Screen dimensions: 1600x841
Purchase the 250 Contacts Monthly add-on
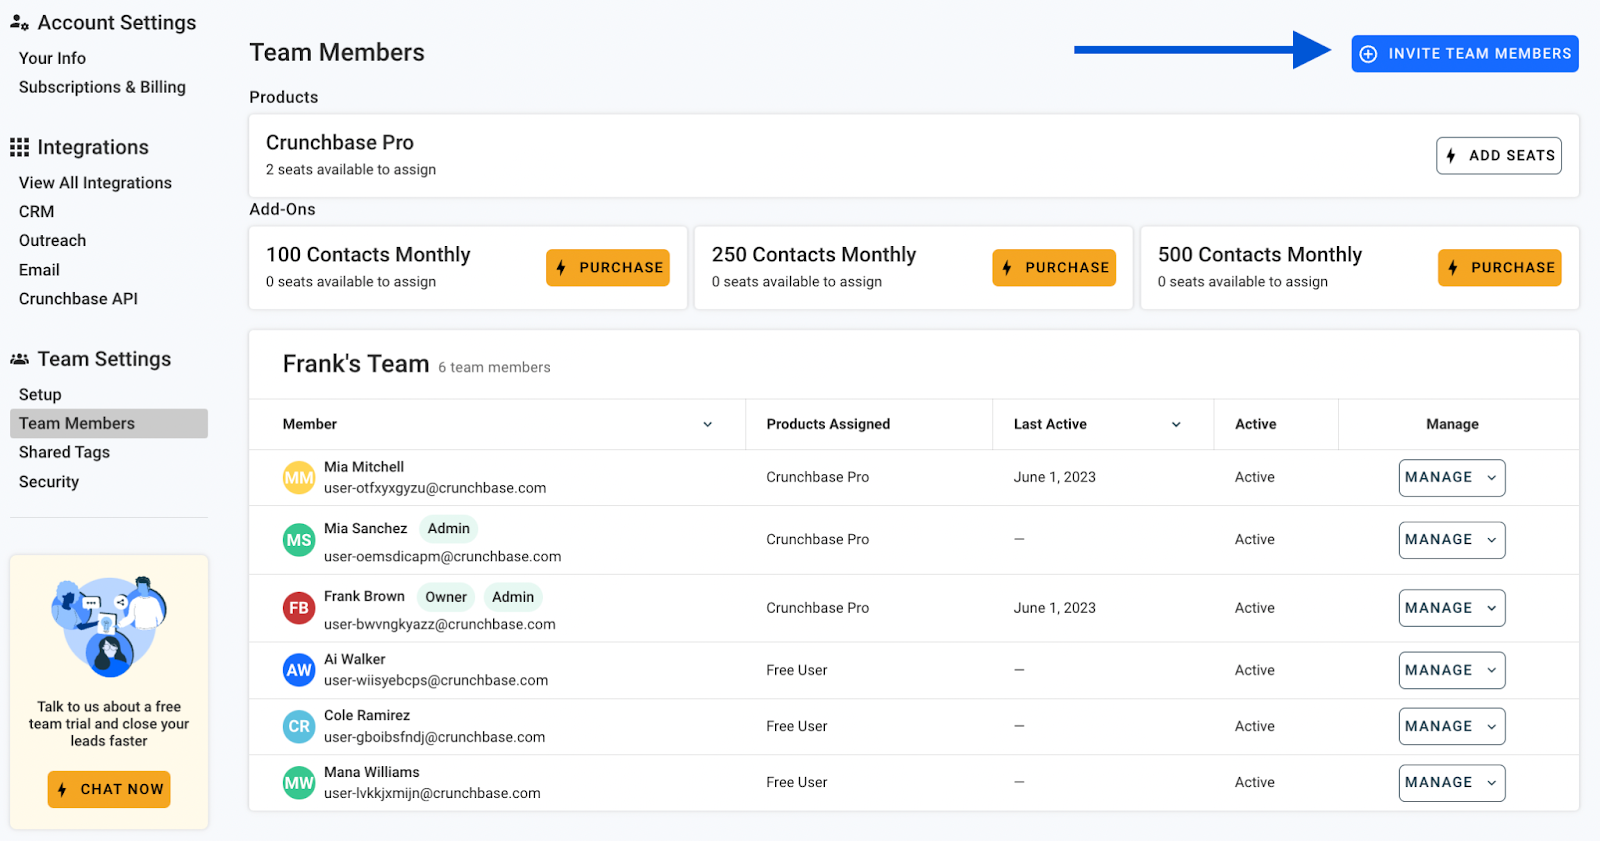click(x=1053, y=268)
